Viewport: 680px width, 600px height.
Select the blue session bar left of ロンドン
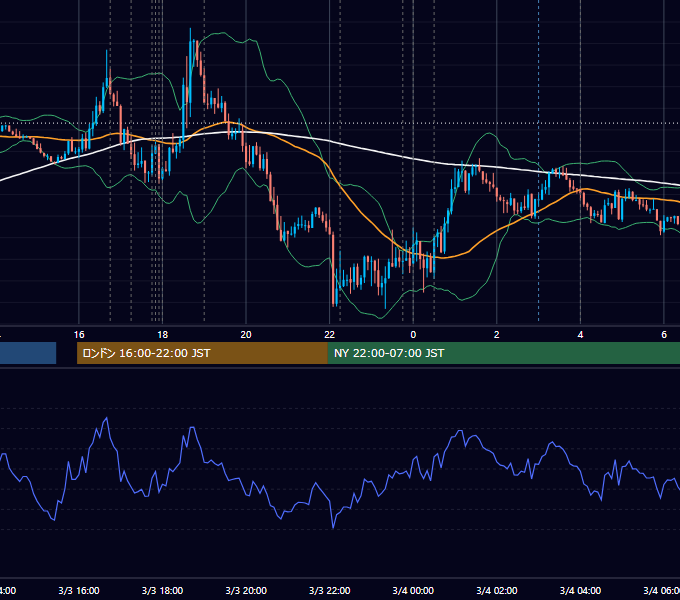28,353
